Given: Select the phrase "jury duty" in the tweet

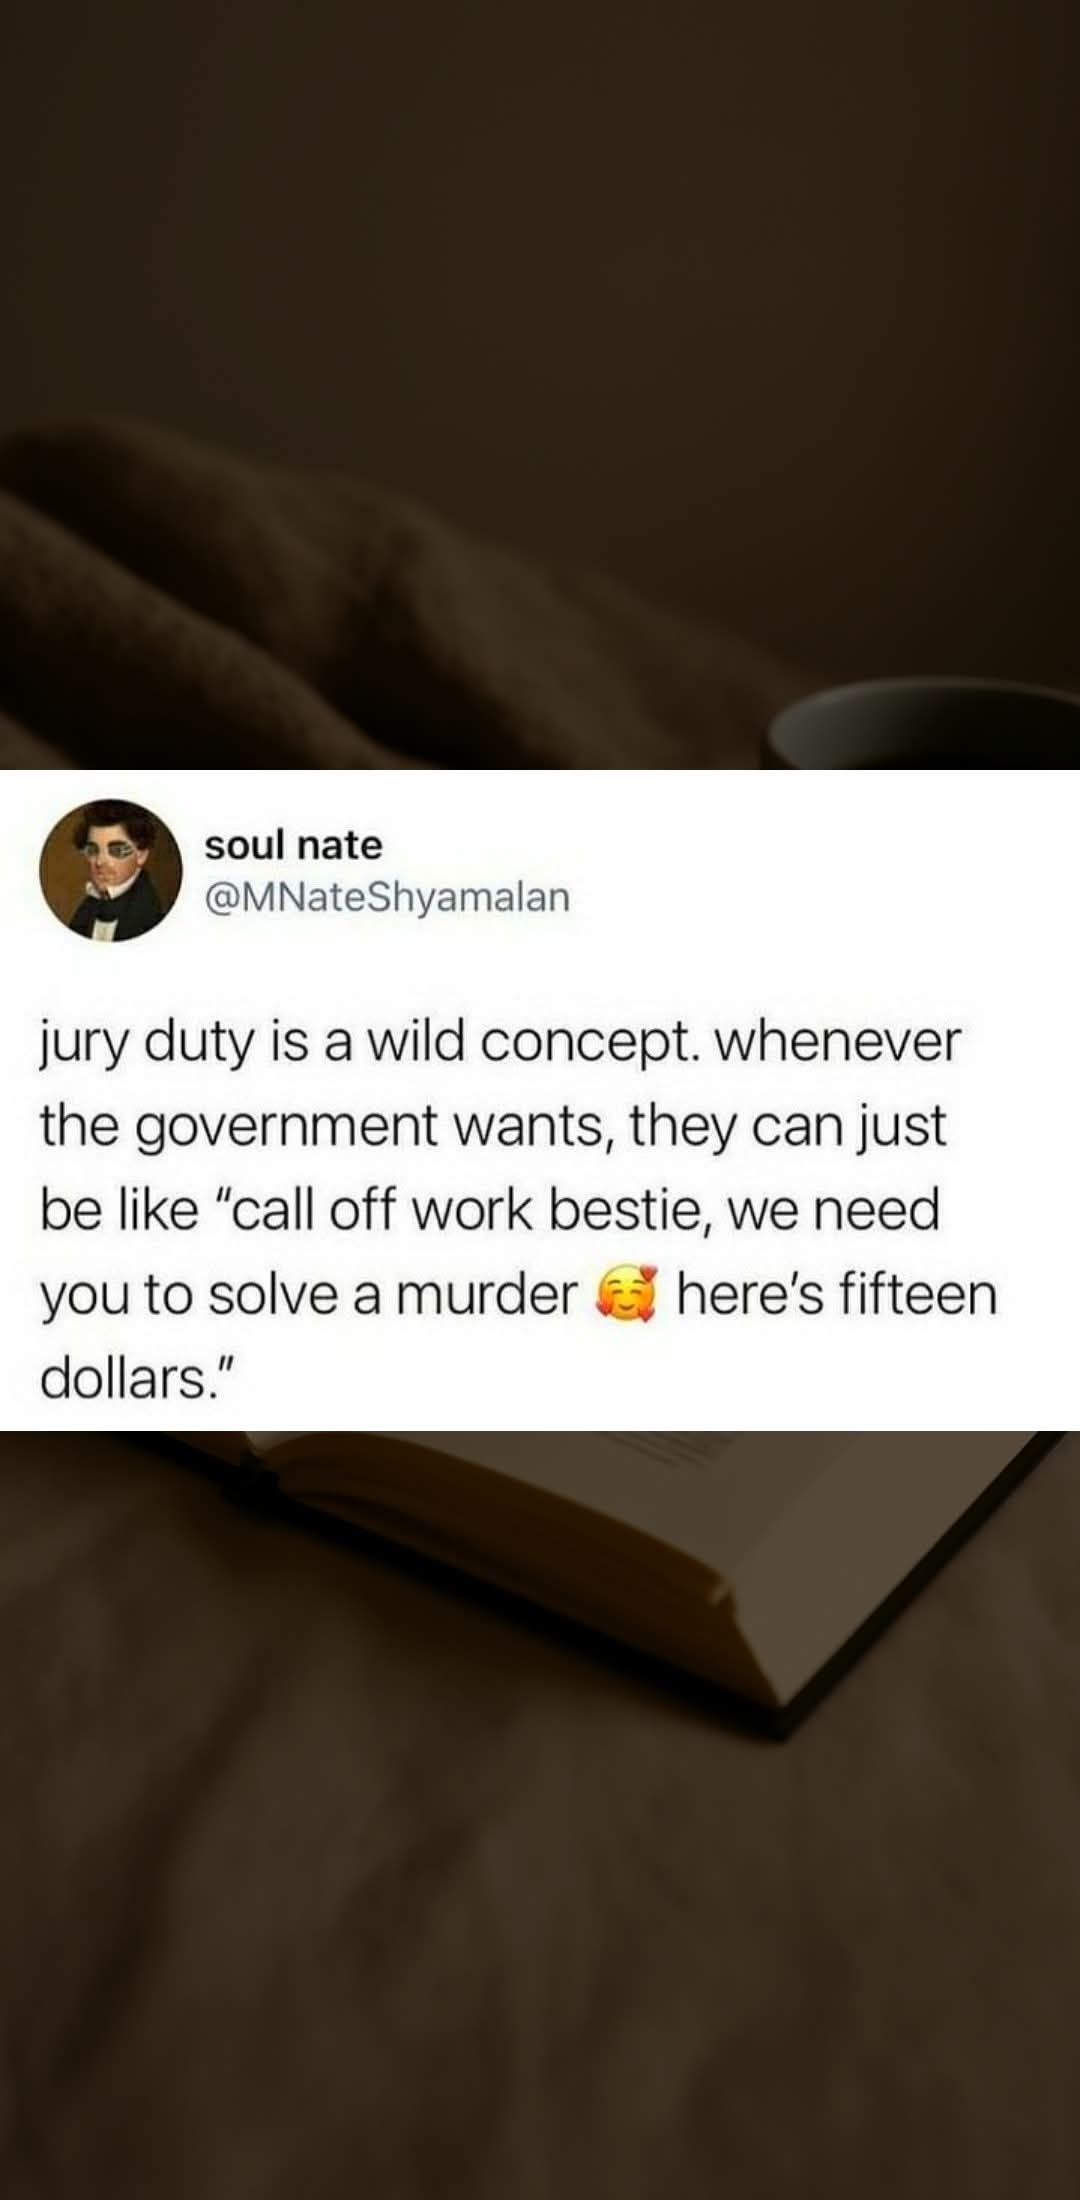Looking at the screenshot, I should 148,1044.
